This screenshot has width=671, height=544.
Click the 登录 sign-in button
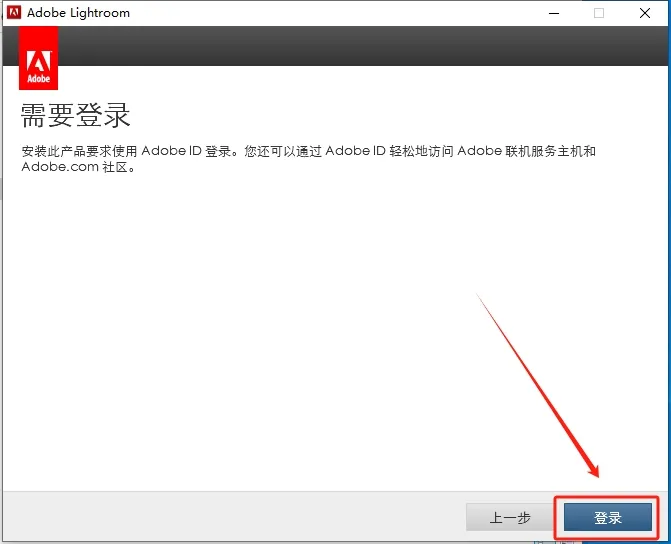pos(607,517)
